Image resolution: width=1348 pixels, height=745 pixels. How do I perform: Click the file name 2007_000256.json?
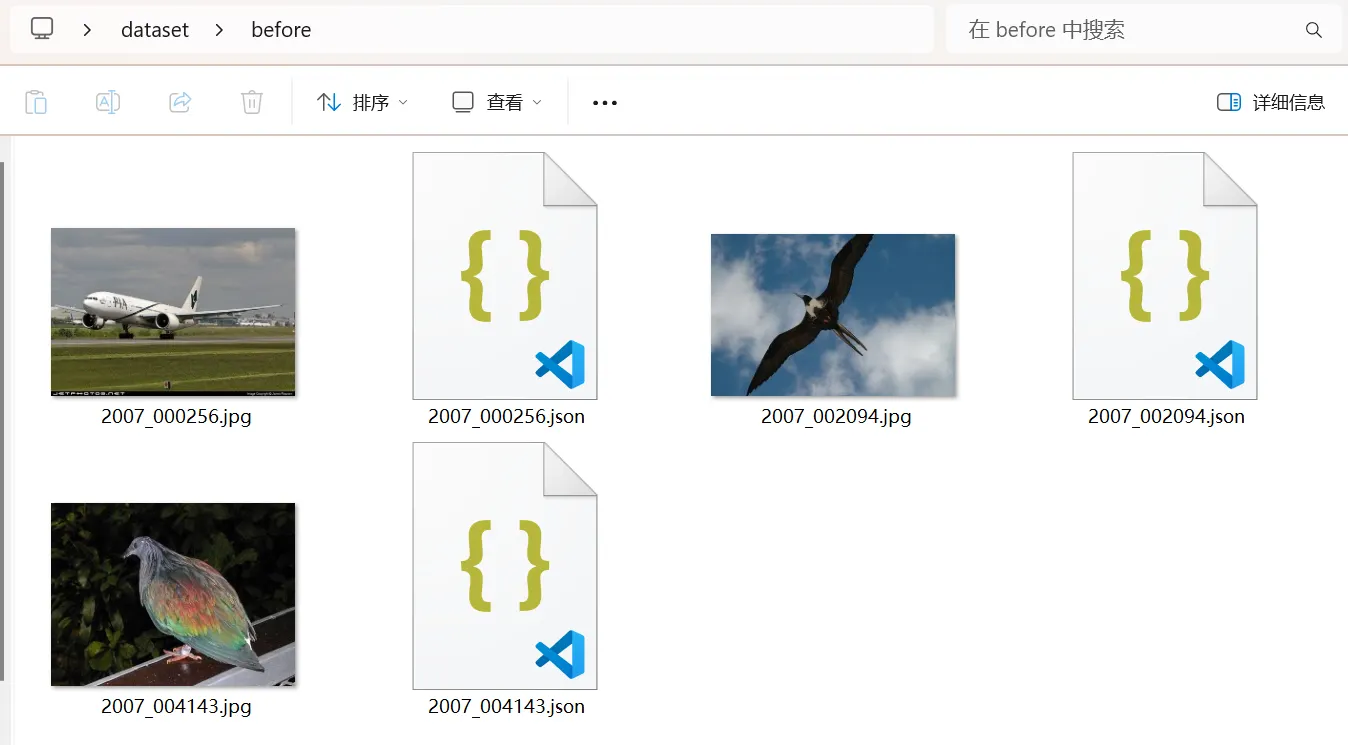507,417
